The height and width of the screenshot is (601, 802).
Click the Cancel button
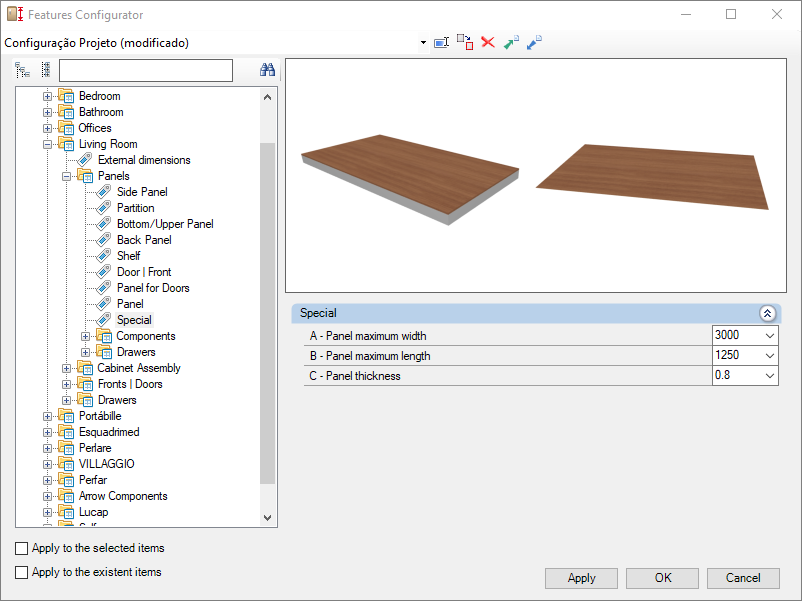(743, 578)
